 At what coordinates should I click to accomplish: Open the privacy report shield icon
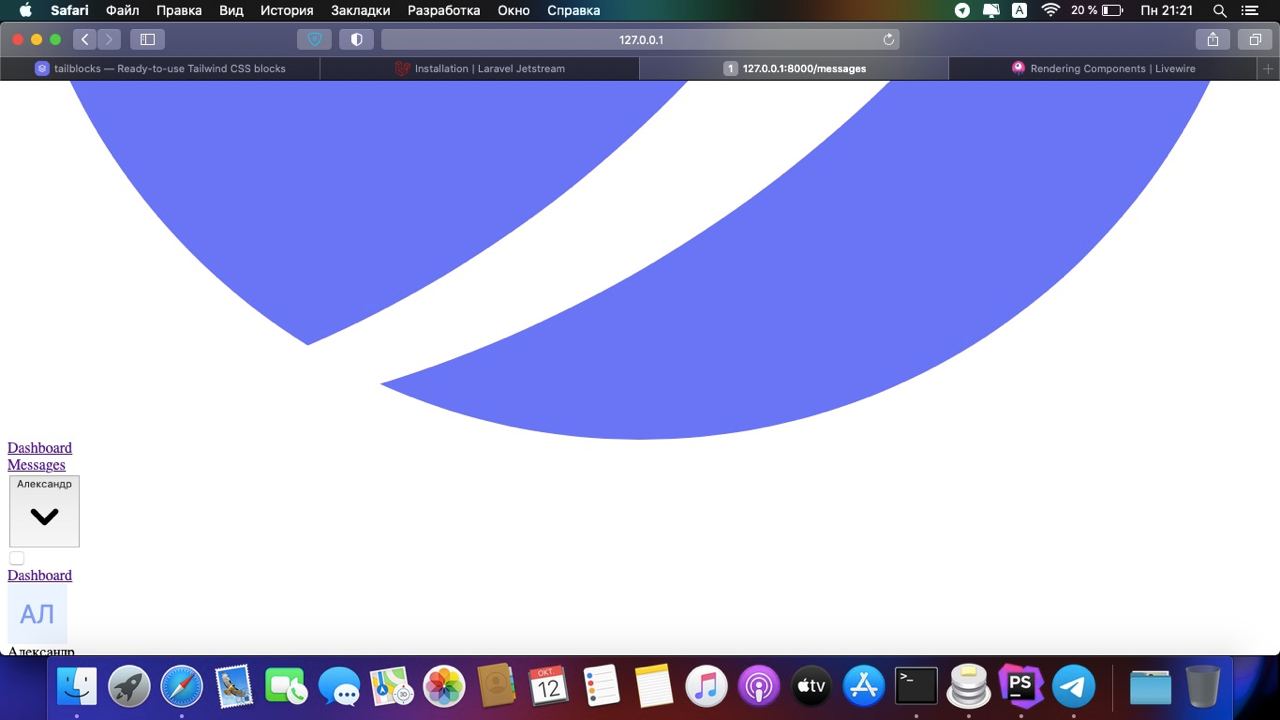tap(356, 39)
